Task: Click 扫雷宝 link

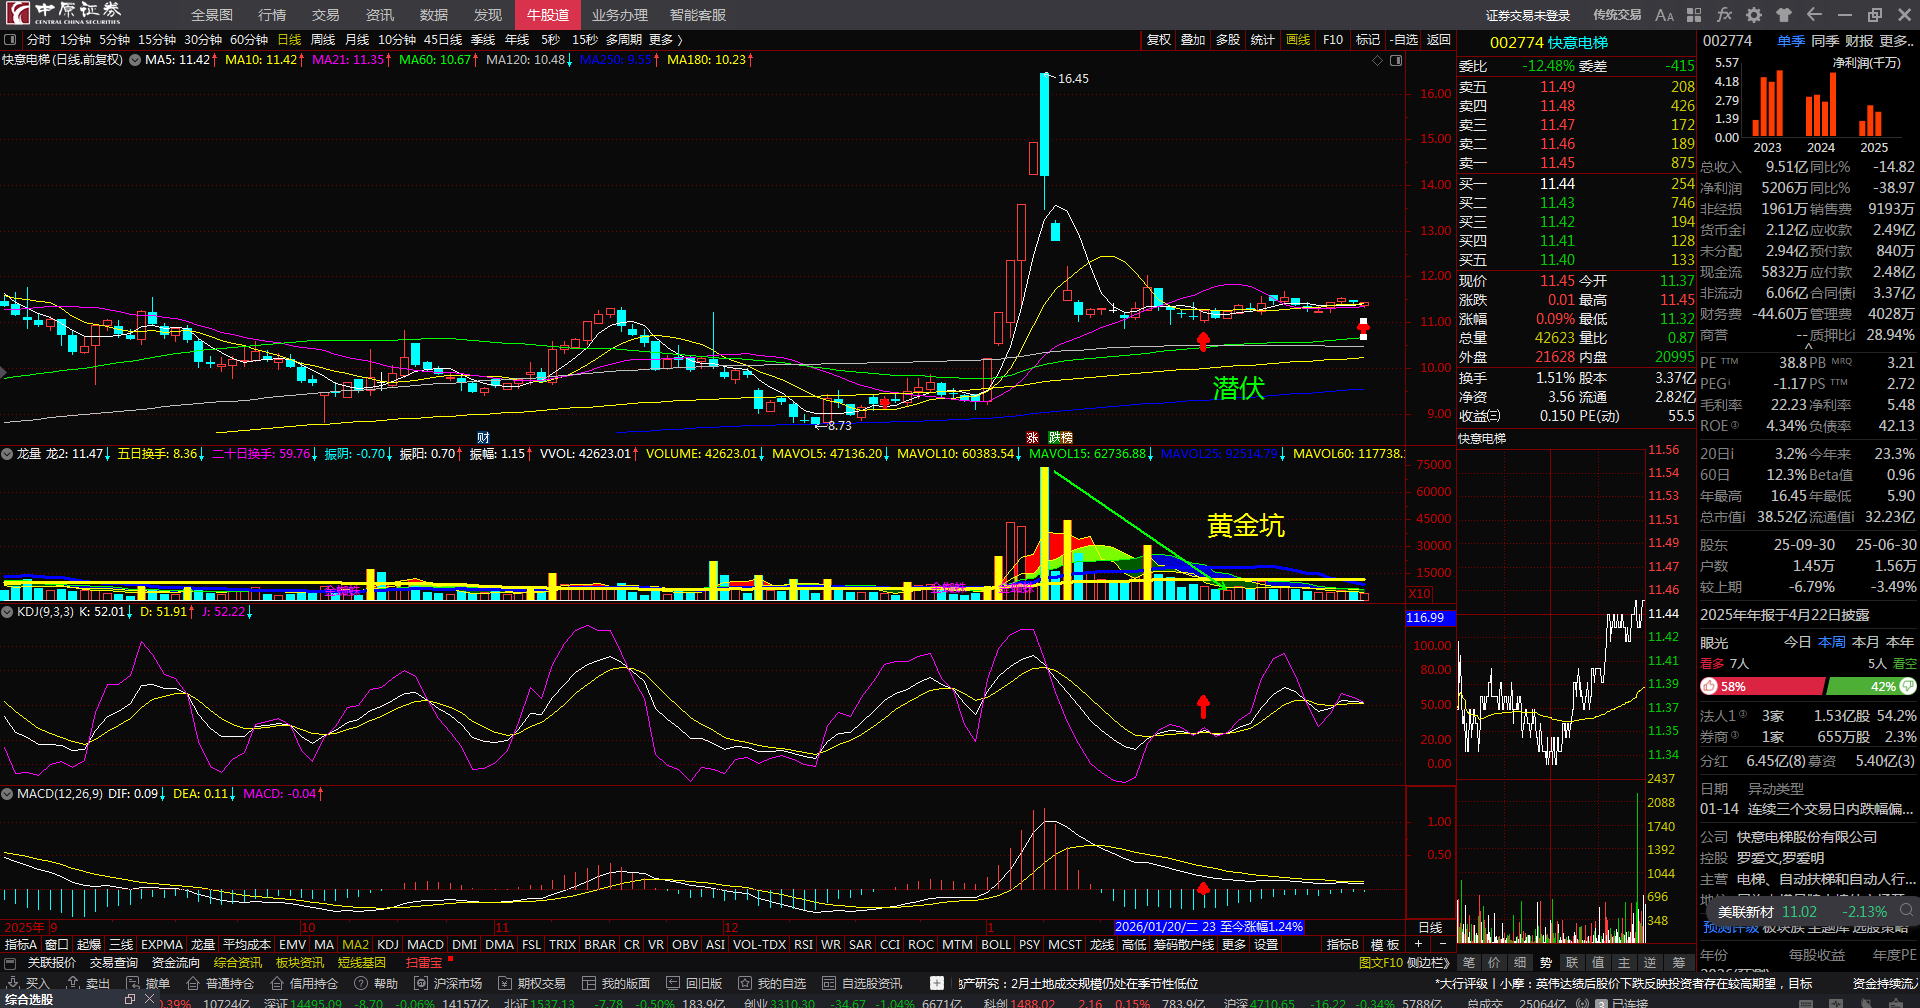Action: pyautogui.click(x=424, y=963)
